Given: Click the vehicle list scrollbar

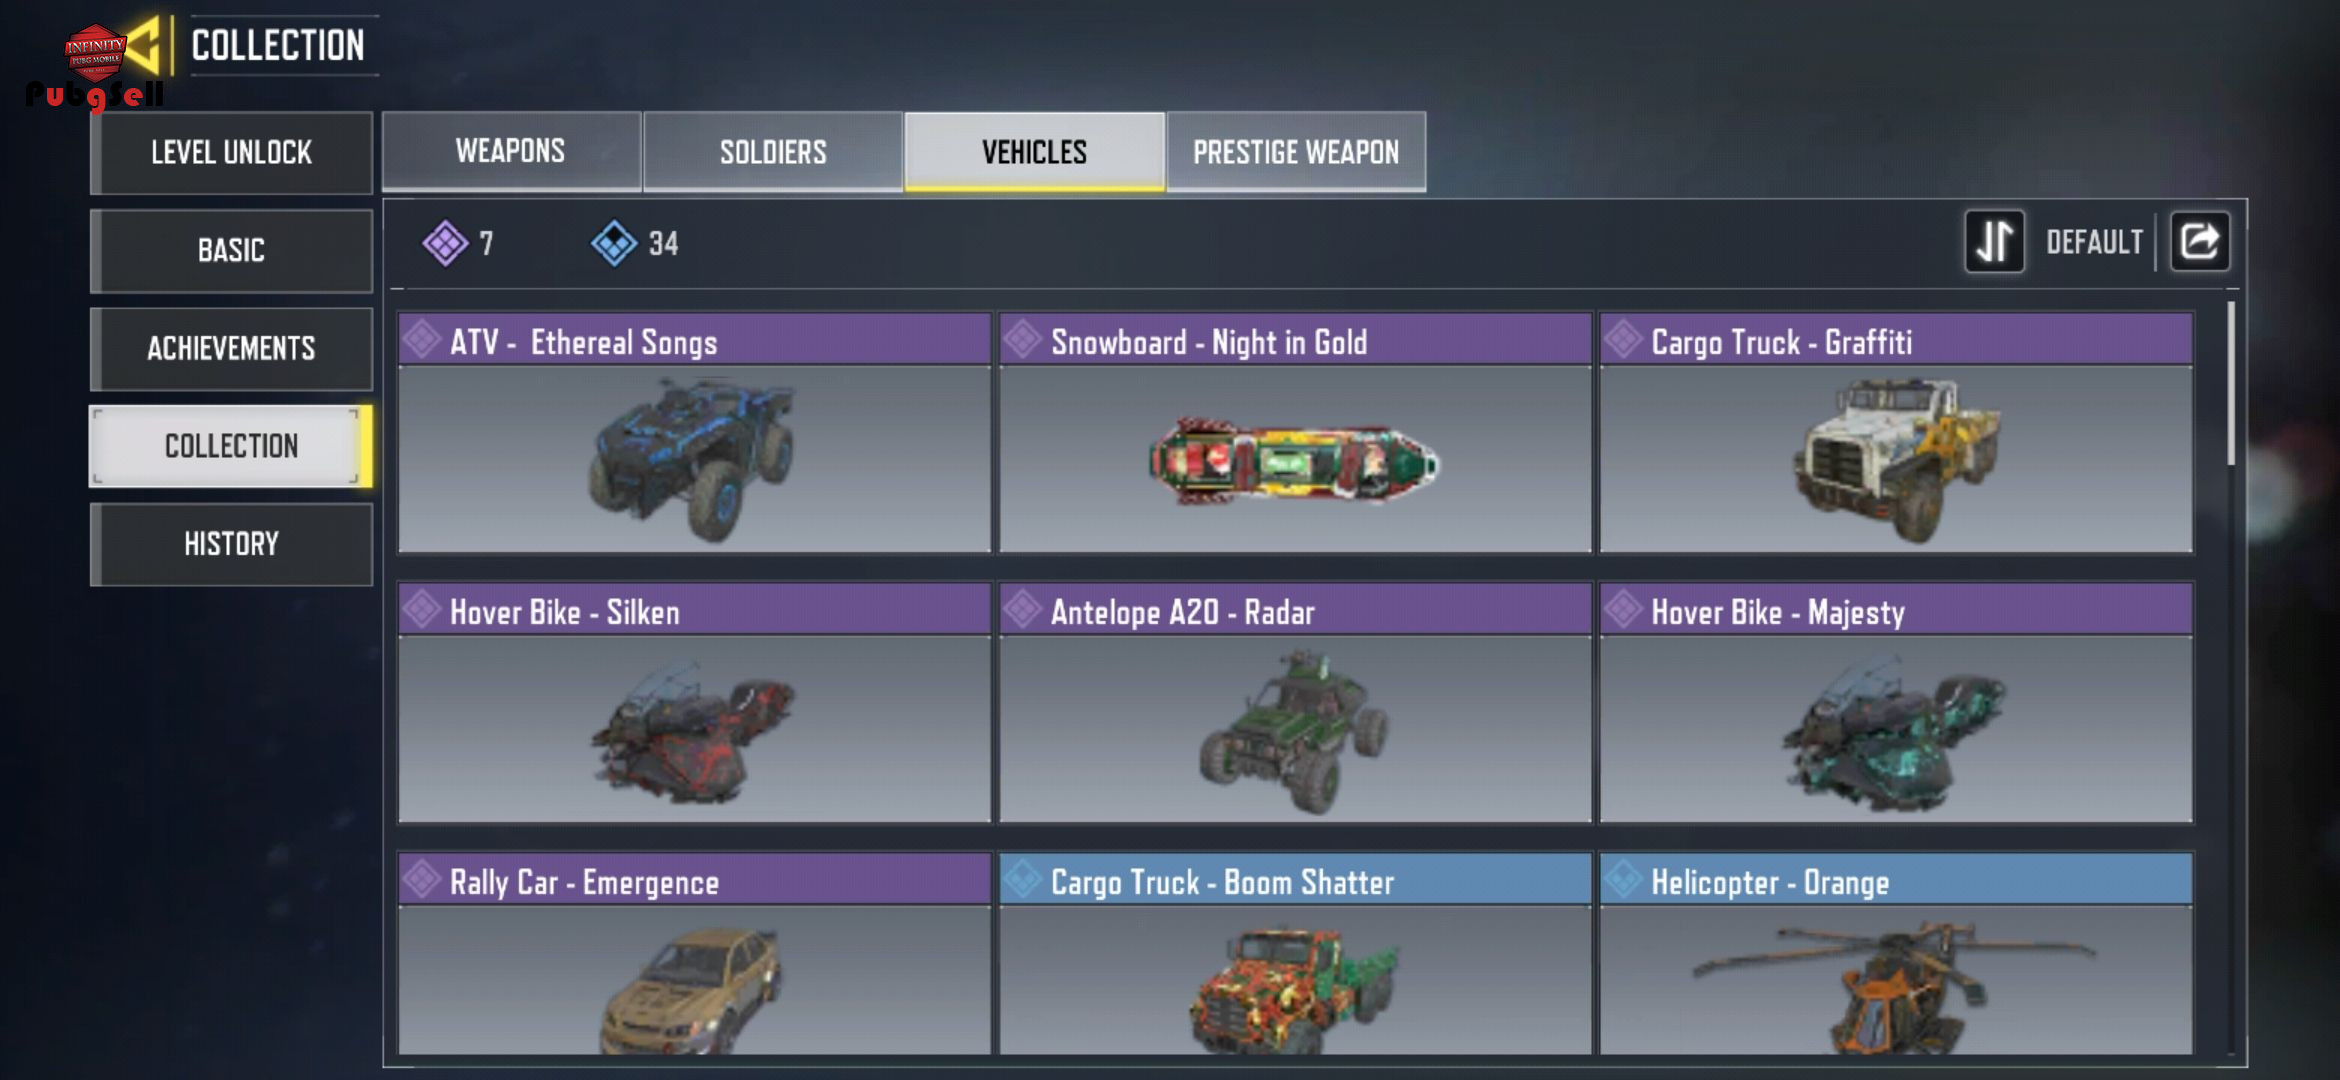Looking at the screenshot, I should tap(2230, 383).
